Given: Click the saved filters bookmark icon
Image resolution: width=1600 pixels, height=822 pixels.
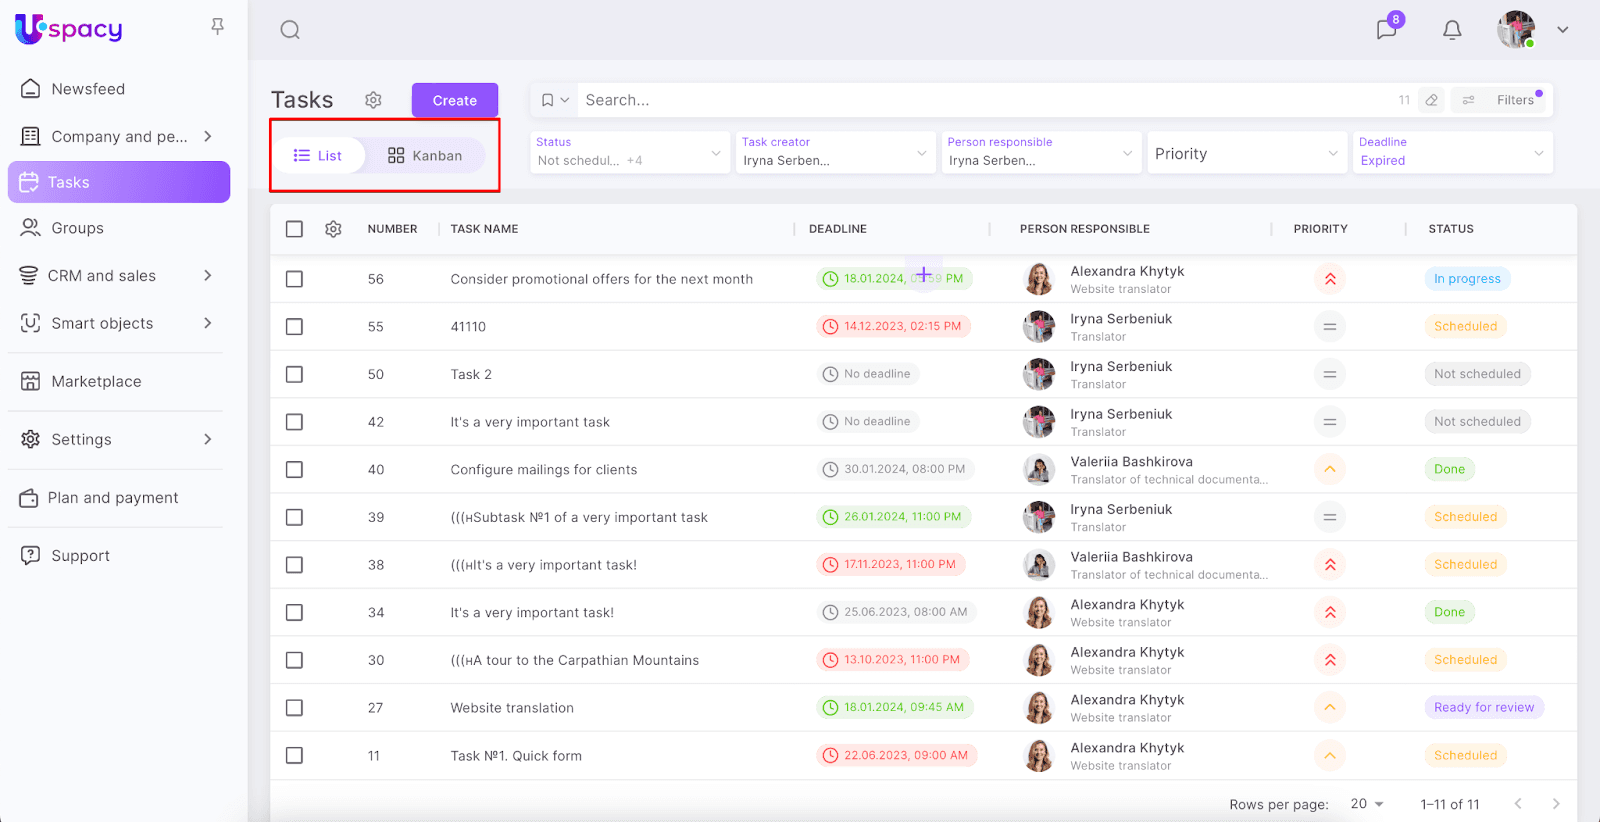Looking at the screenshot, I should [548, 100].
